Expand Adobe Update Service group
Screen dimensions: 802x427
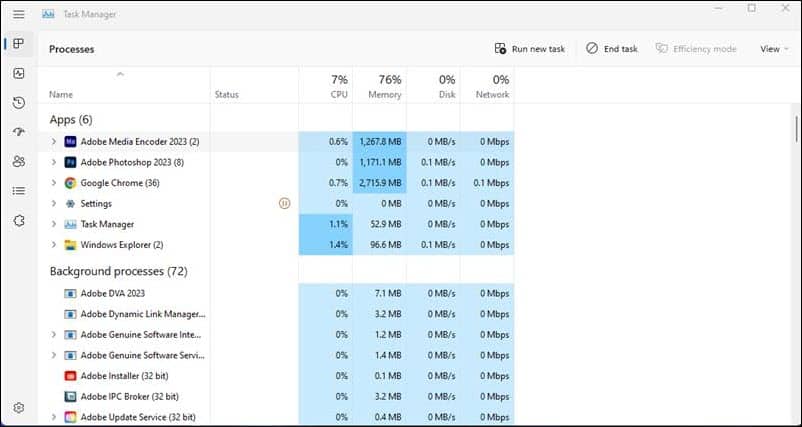pyautogui.click(x=54, y=417)
